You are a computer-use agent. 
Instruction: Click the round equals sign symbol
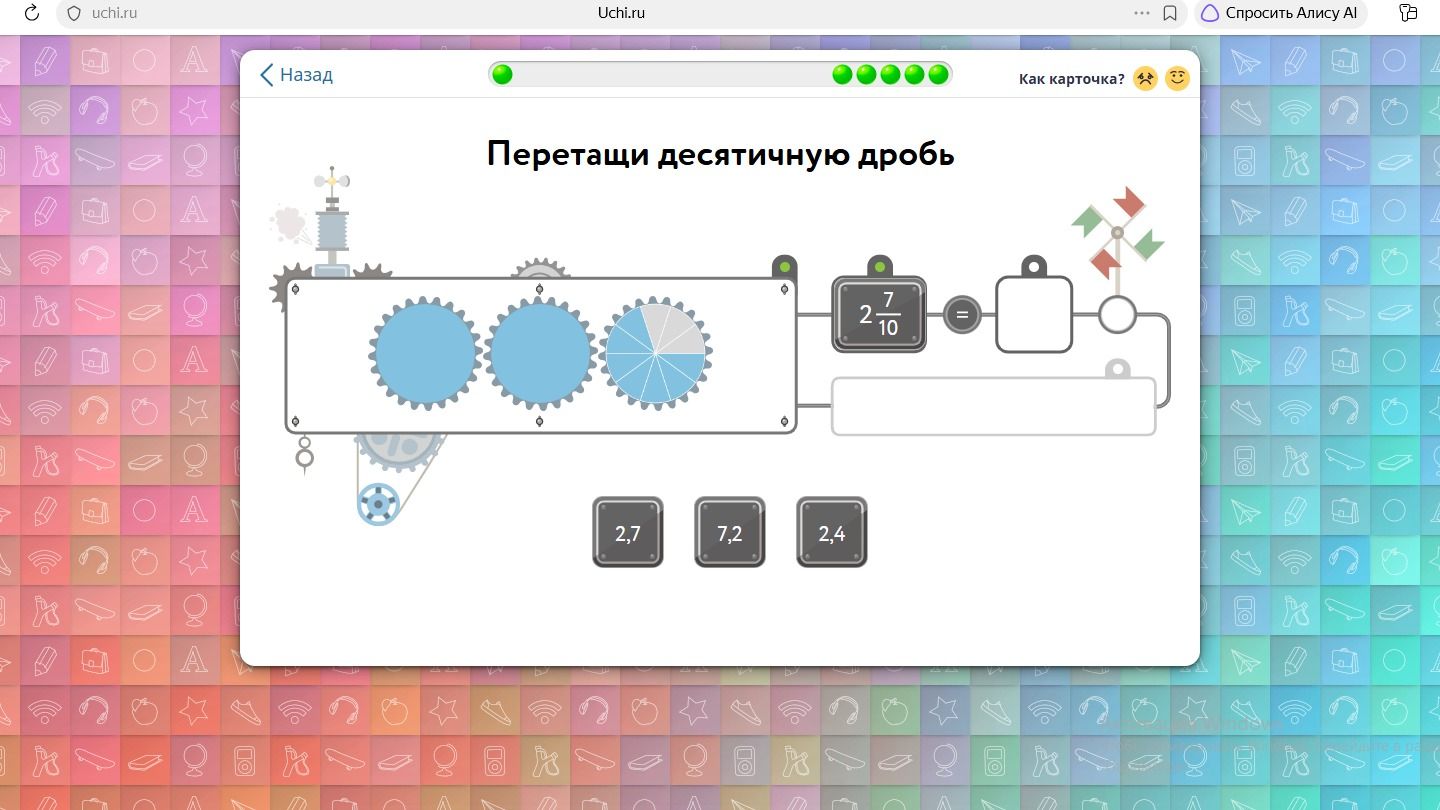click(x=962, y=316)
